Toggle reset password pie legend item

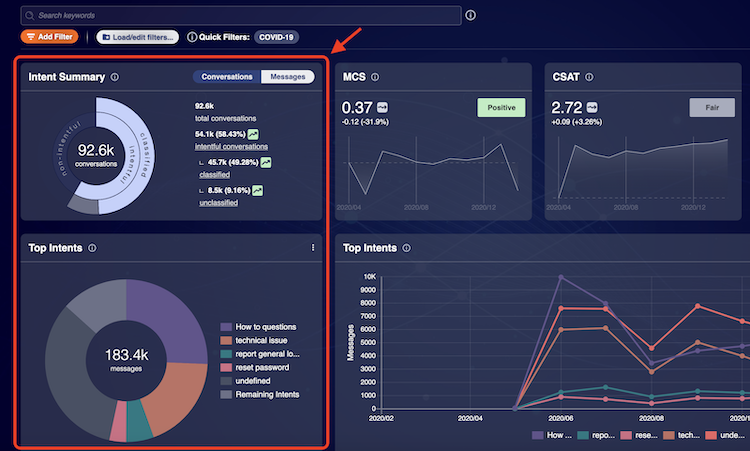(x=254, y=367)
